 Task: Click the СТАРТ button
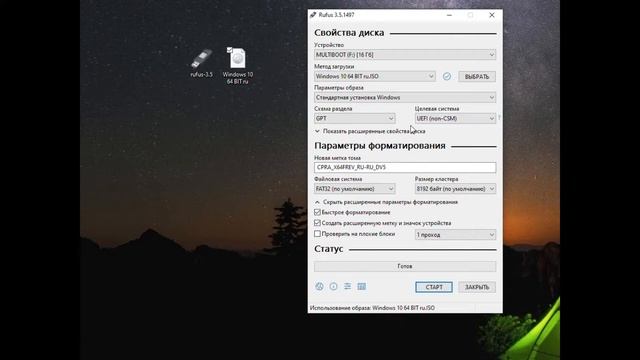[x=434, y=287]
